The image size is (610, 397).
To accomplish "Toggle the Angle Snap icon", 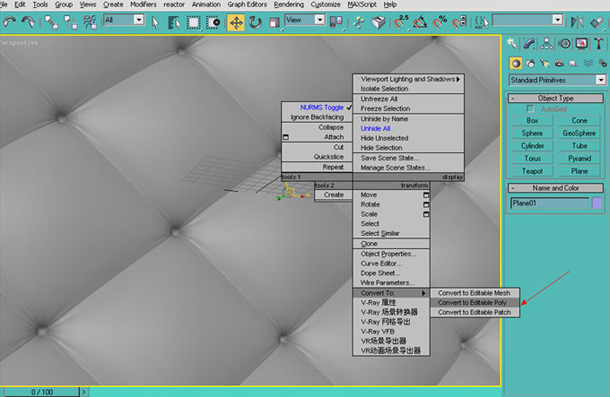I will pos(420,22).
